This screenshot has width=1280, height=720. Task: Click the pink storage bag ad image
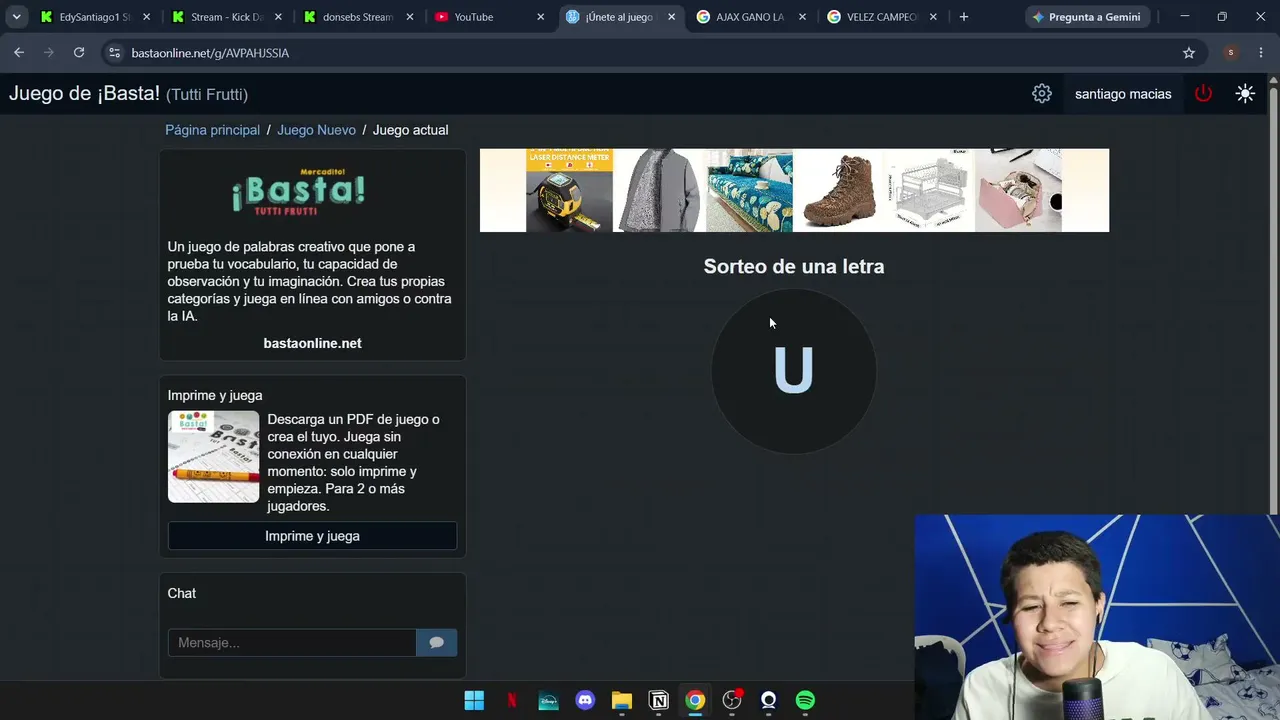pos(1018,190)
